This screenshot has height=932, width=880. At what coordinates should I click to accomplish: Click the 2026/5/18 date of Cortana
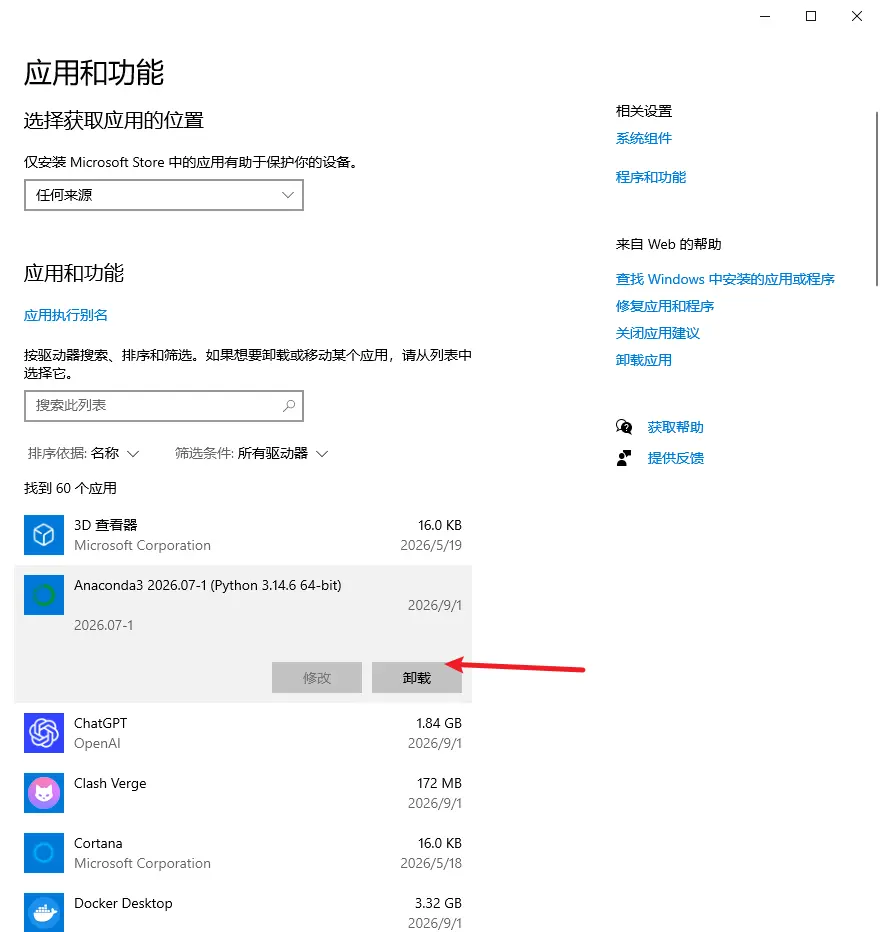tap(431, 863)
